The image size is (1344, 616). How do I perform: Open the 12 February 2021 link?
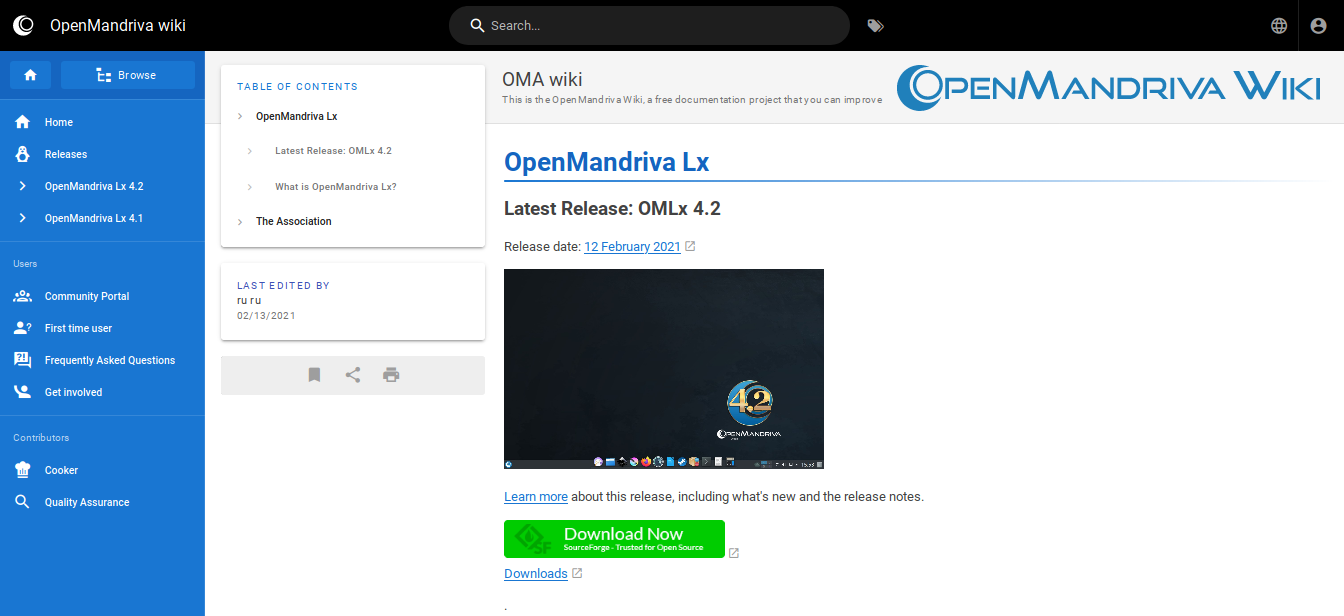(x=632, y=247)
